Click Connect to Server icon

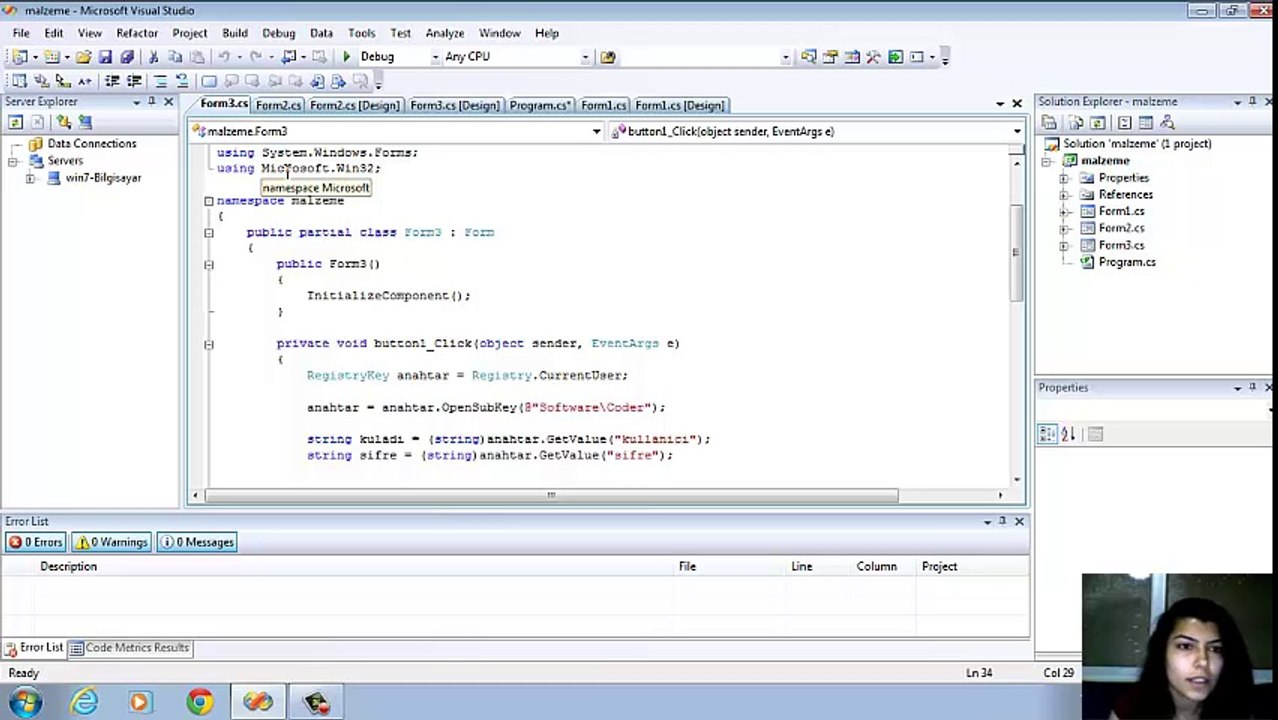coord(85,122)
